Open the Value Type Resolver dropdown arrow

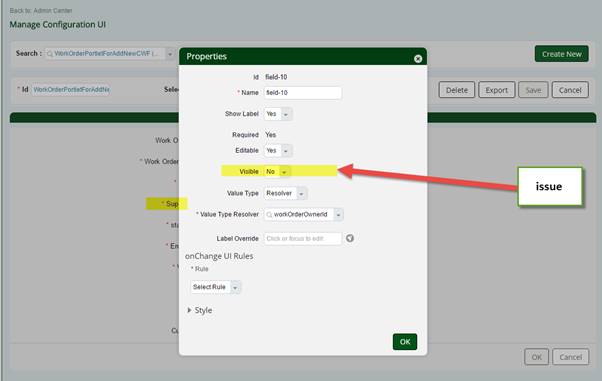pos(338,215)
